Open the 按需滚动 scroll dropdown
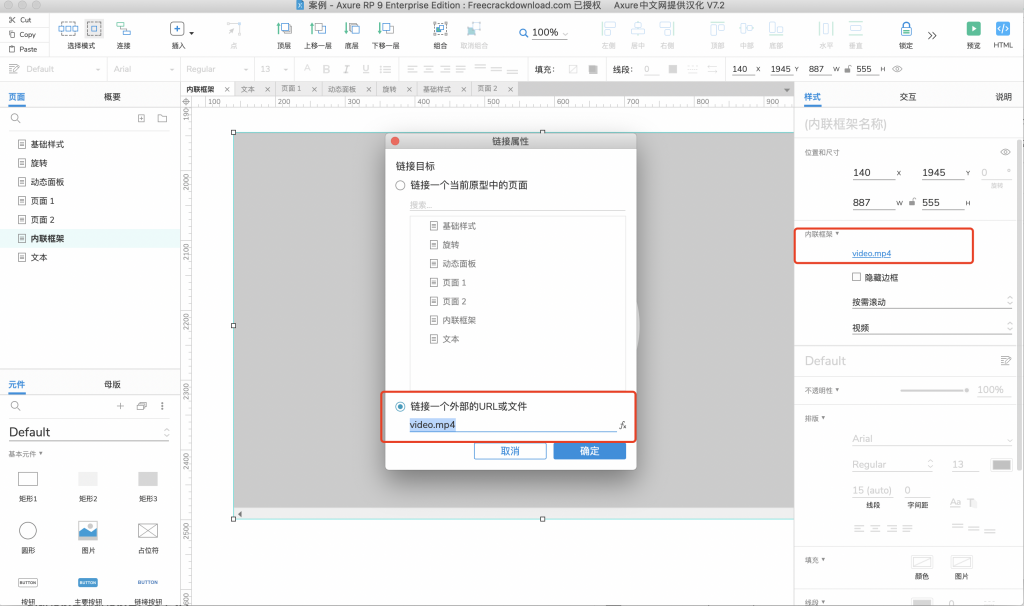This screenshot has width=1024, height=606. pos(931,301)
